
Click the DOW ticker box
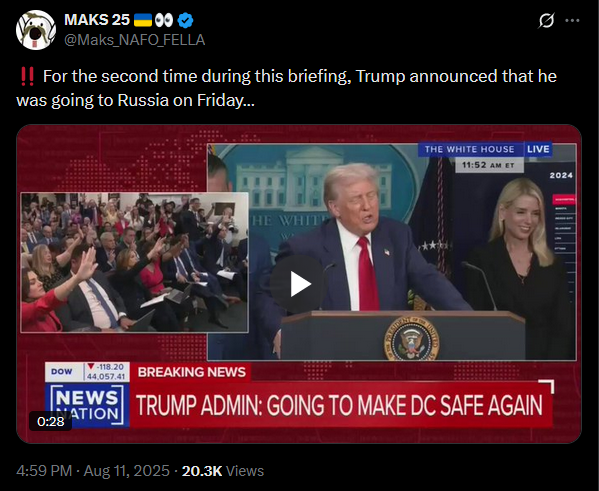click(x=87, y=372)
